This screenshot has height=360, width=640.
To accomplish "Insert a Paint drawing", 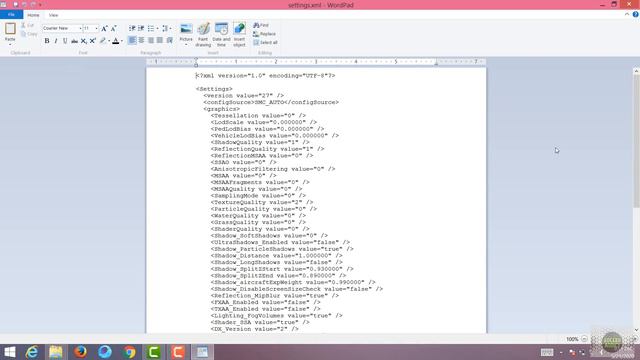I will (203, 34).
